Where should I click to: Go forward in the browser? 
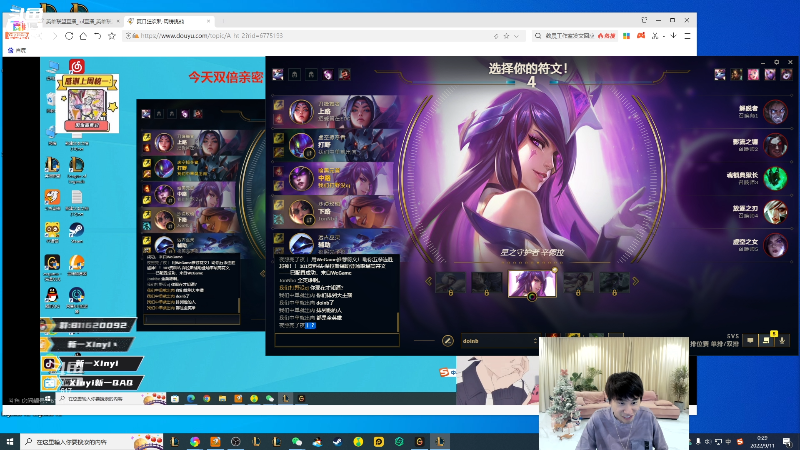(x=55, y=36)
